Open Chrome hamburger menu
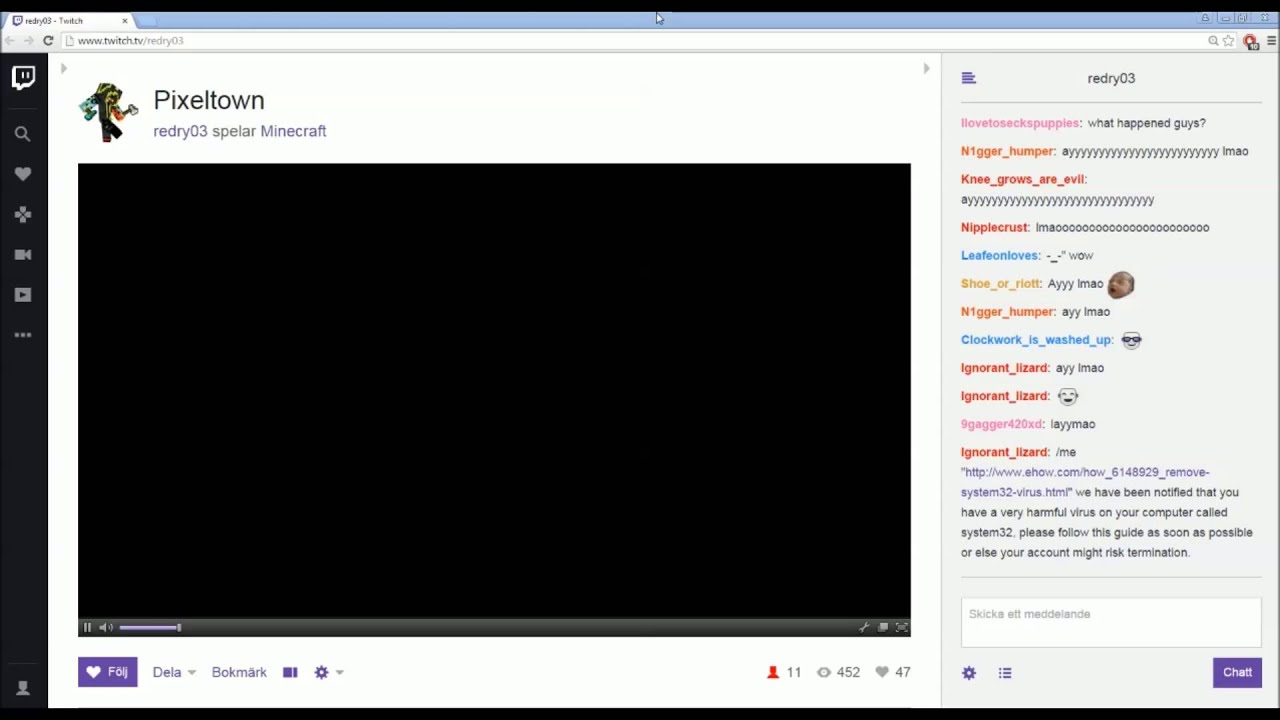 pos(1271,41)
